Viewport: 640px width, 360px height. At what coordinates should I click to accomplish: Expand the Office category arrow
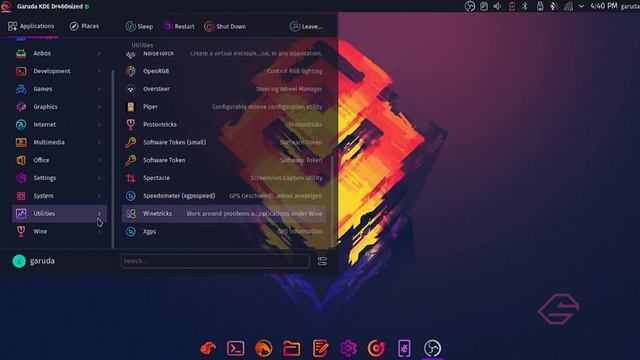[x=99, y=160]
